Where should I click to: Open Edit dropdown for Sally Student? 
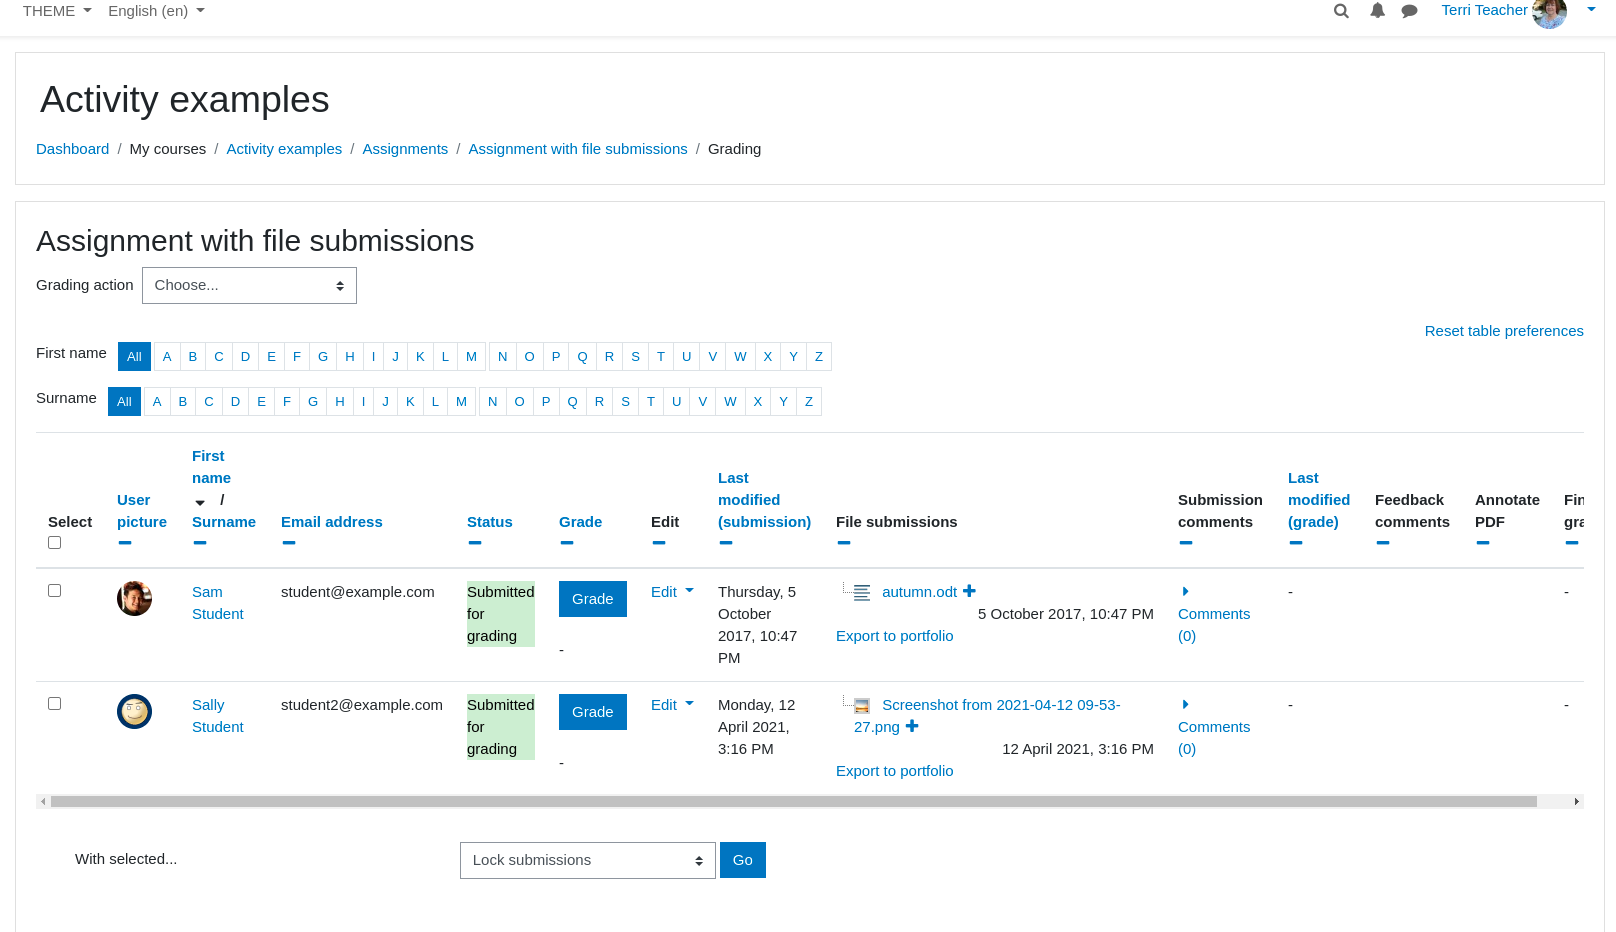click(672, 705)
